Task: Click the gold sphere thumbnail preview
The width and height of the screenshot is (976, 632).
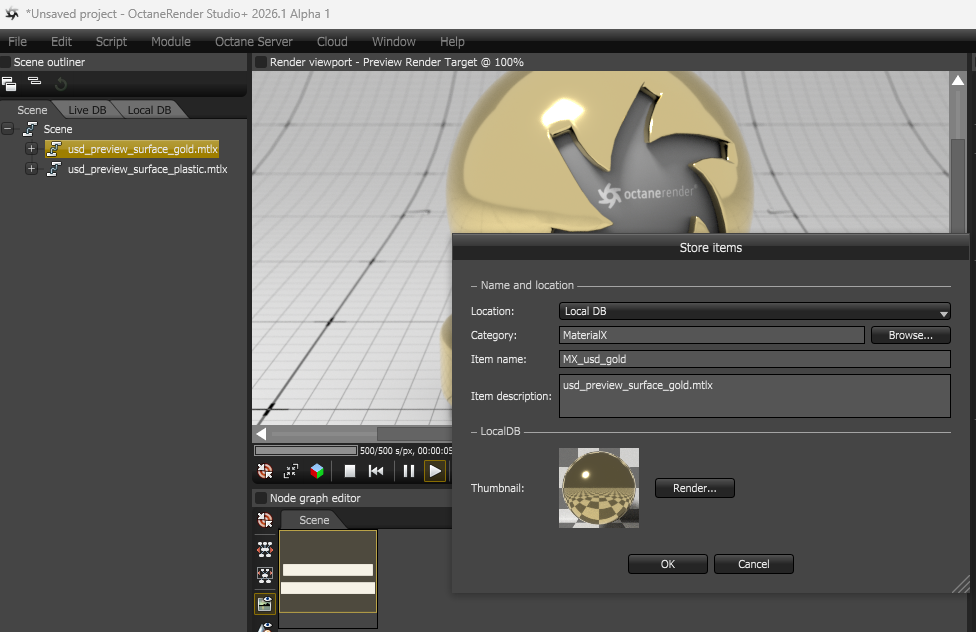Action: tap(599, 488)
